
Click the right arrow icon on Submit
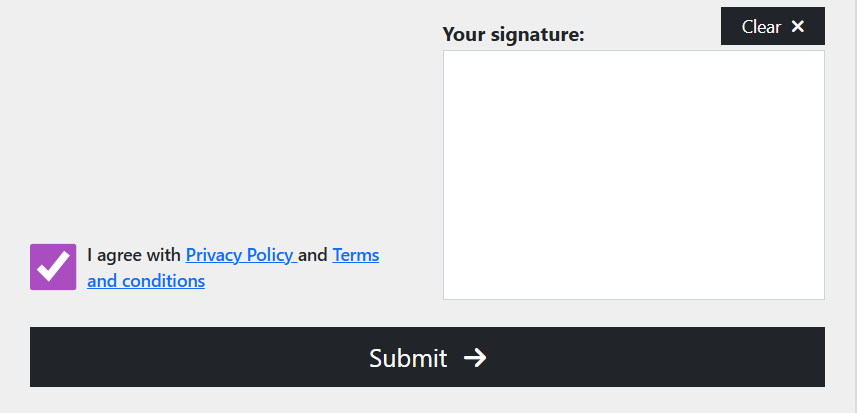point(475,358)
